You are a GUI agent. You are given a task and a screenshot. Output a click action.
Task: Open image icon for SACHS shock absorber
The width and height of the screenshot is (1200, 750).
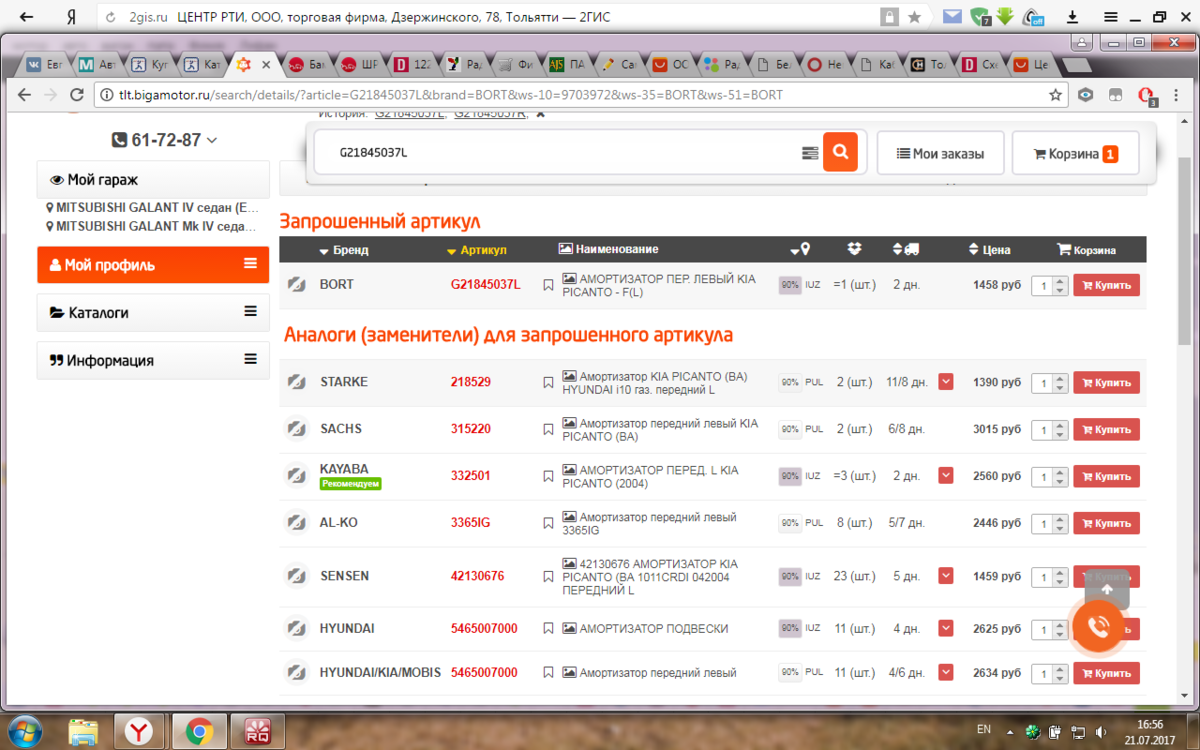(x=569, y=423)
